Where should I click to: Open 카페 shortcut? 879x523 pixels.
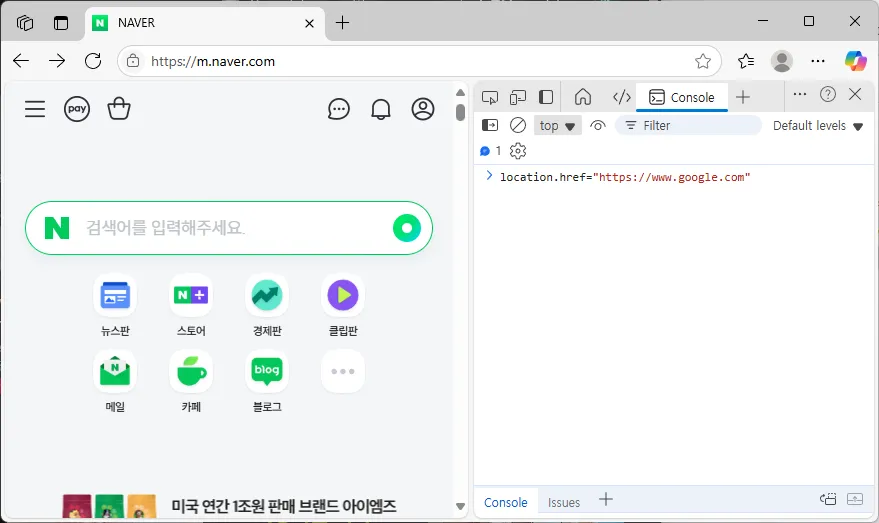point(191,382)
